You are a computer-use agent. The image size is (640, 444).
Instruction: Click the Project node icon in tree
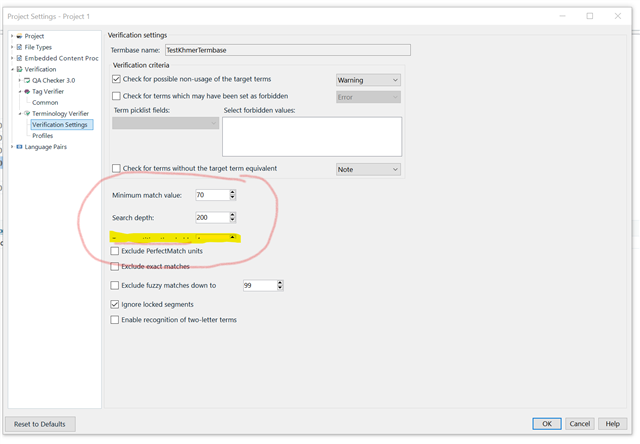[x=19, y=36]
